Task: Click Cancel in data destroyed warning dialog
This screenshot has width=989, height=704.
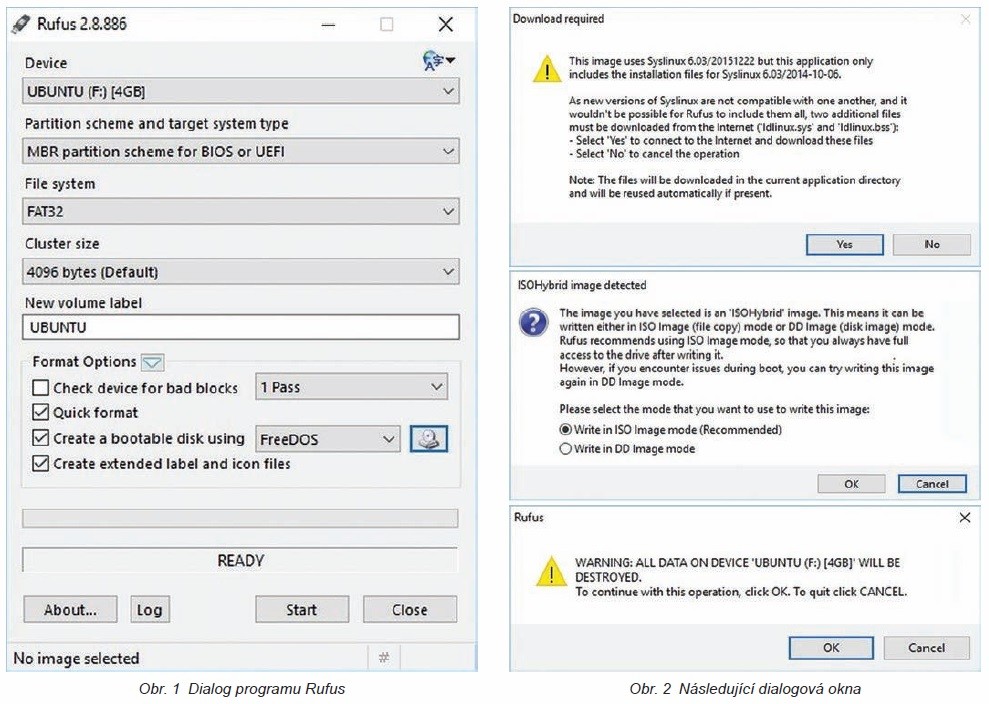Action: click(x=926, y=647)
